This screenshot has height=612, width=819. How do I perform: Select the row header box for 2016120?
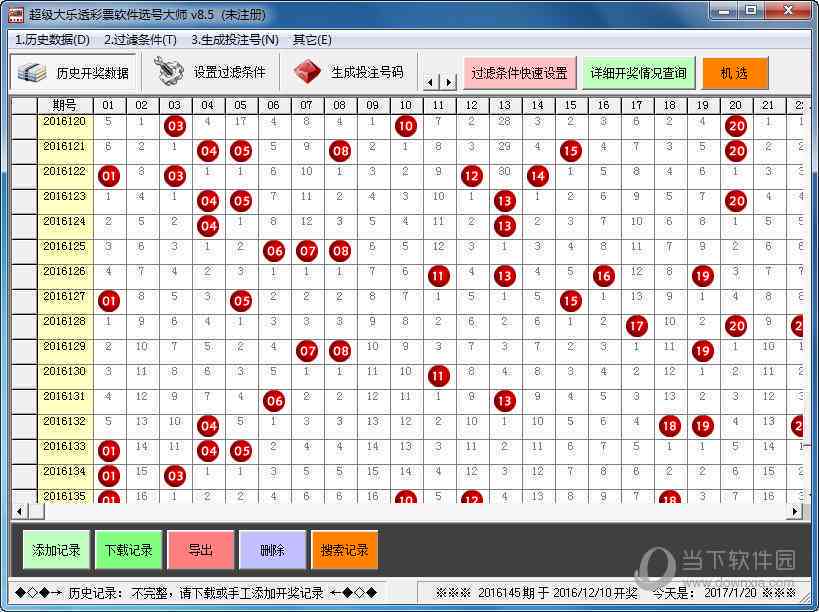pos(24,126)
